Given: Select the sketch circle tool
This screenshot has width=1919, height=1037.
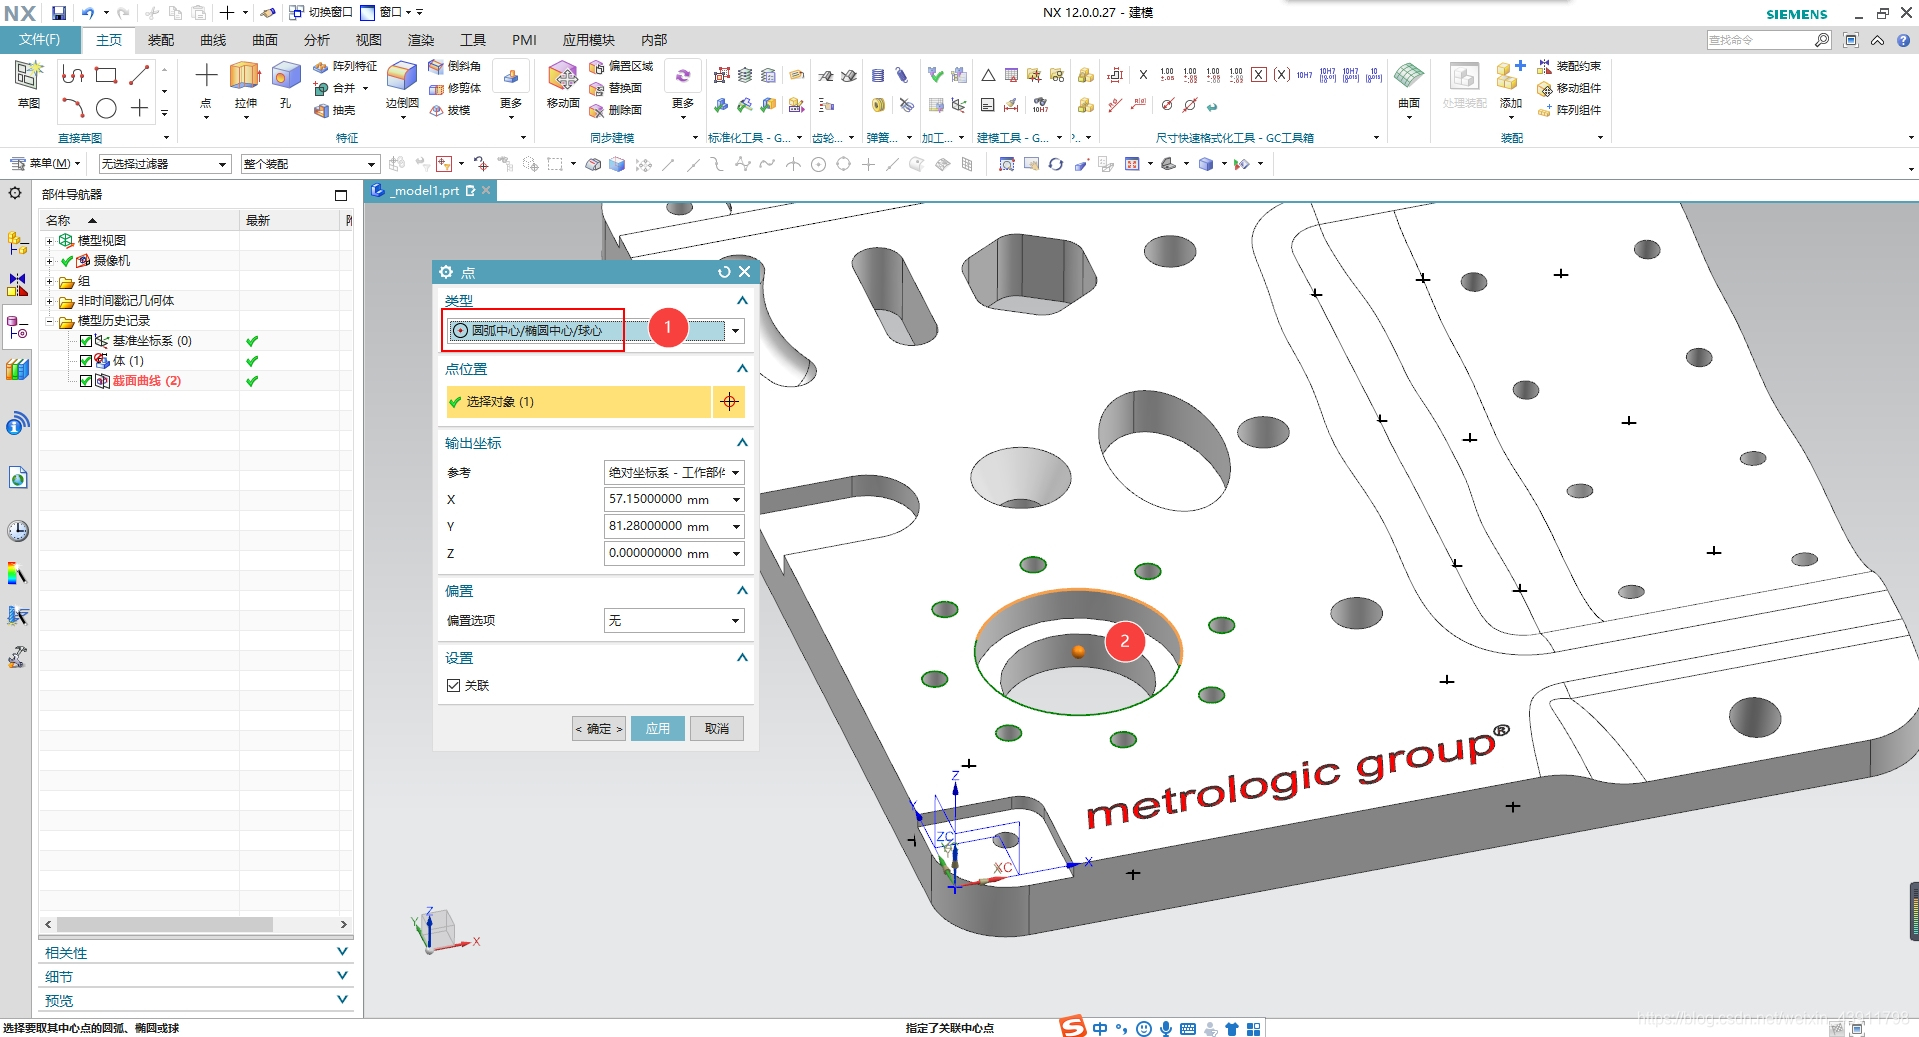Looking at the screenshot, I should pos(106,108).
